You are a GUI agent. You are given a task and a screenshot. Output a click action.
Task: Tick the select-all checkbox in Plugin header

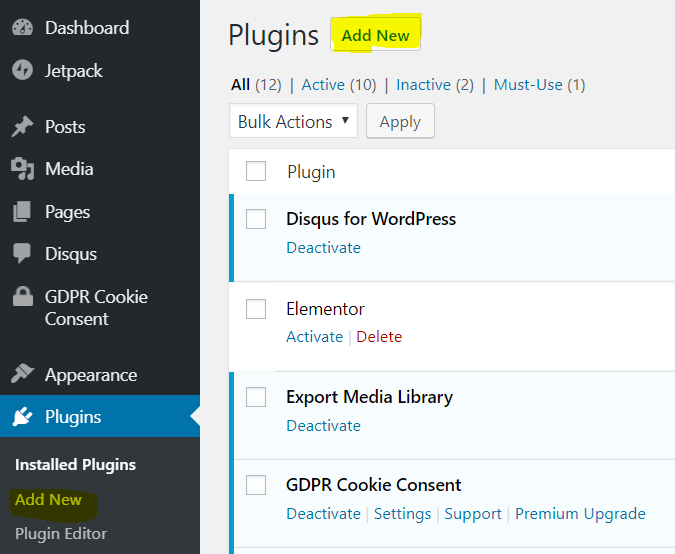coord(256,171)
